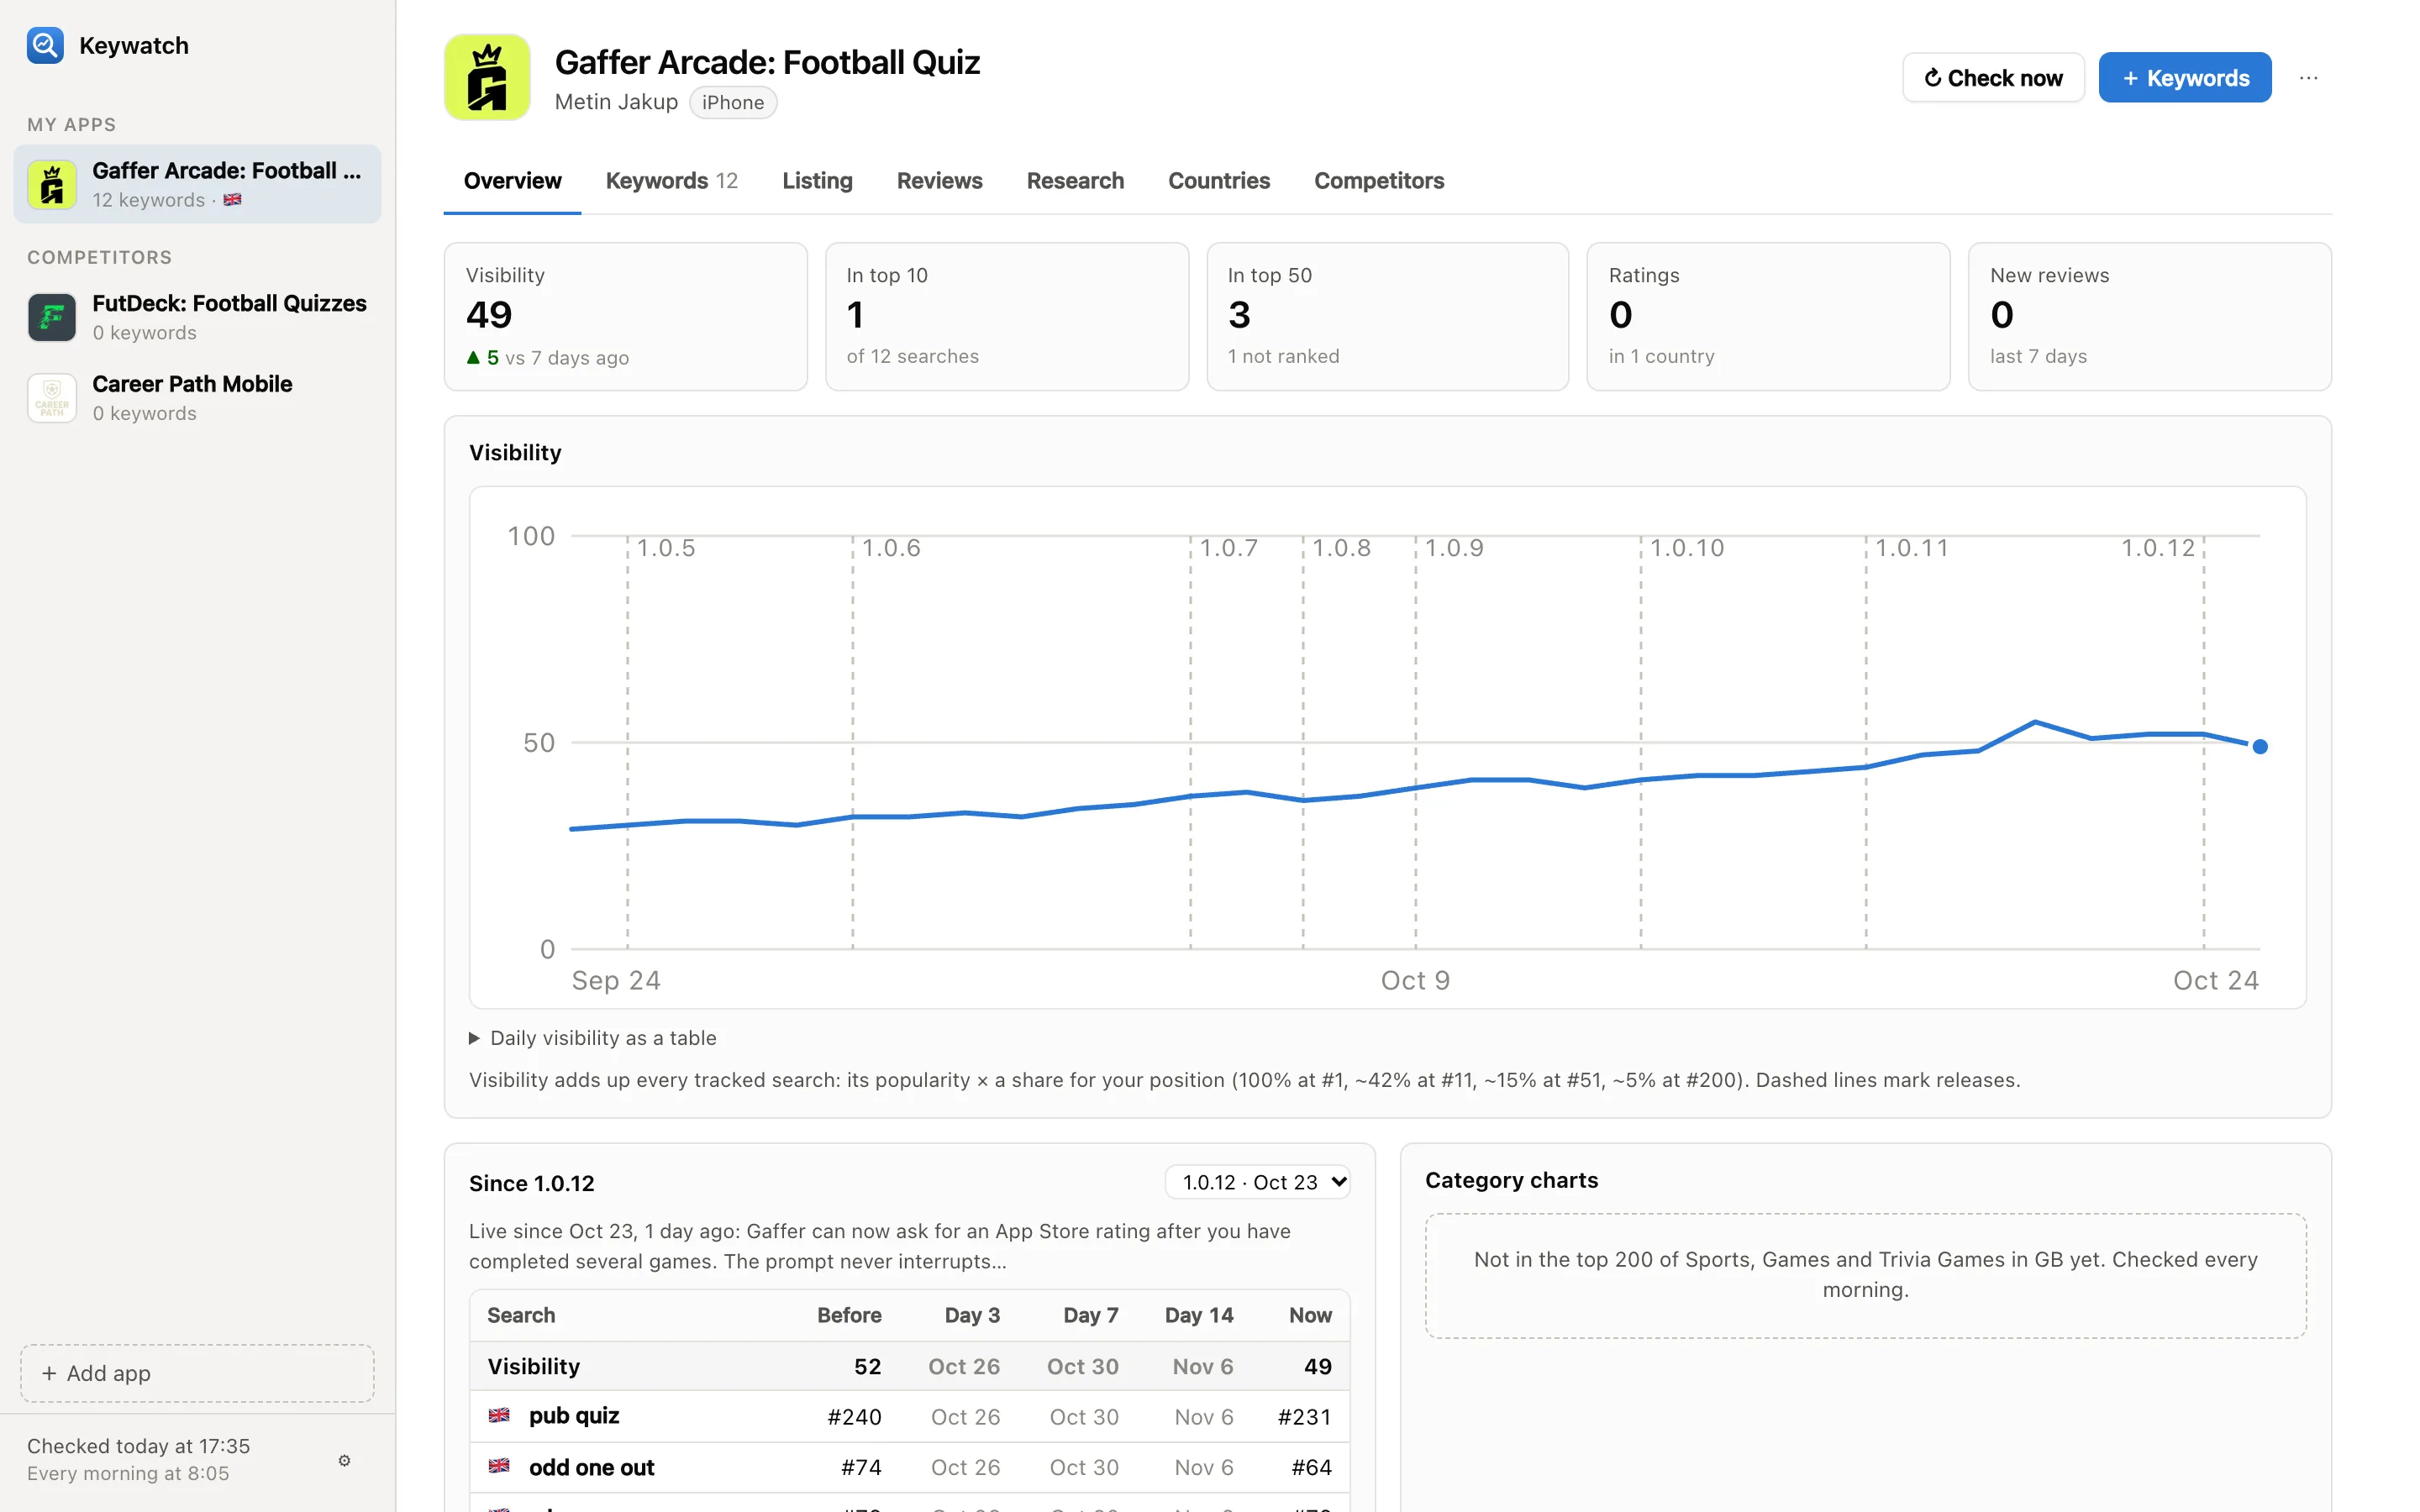Click the #231 pub quiz rank value

(x=1304, y=1416)
